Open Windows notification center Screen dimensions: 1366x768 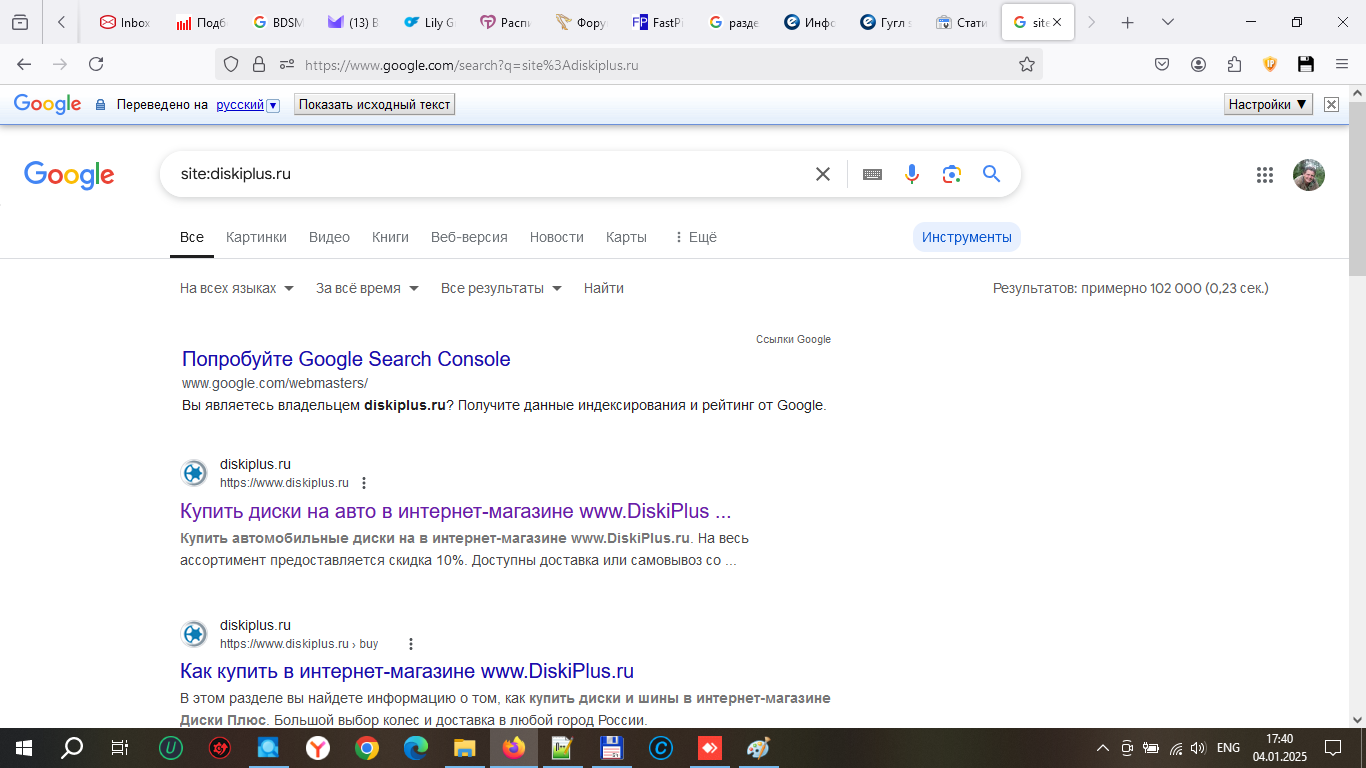[x=1332, y=747]
